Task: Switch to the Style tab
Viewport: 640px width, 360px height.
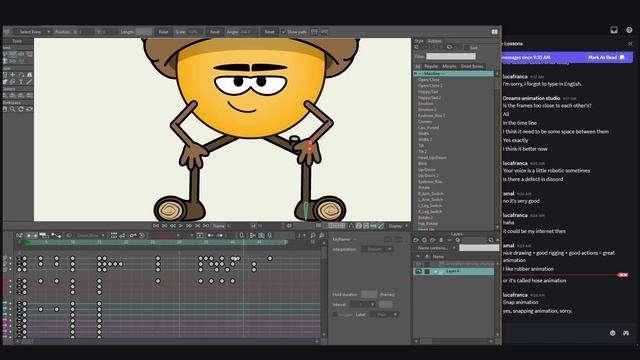Action: (419, 41)
